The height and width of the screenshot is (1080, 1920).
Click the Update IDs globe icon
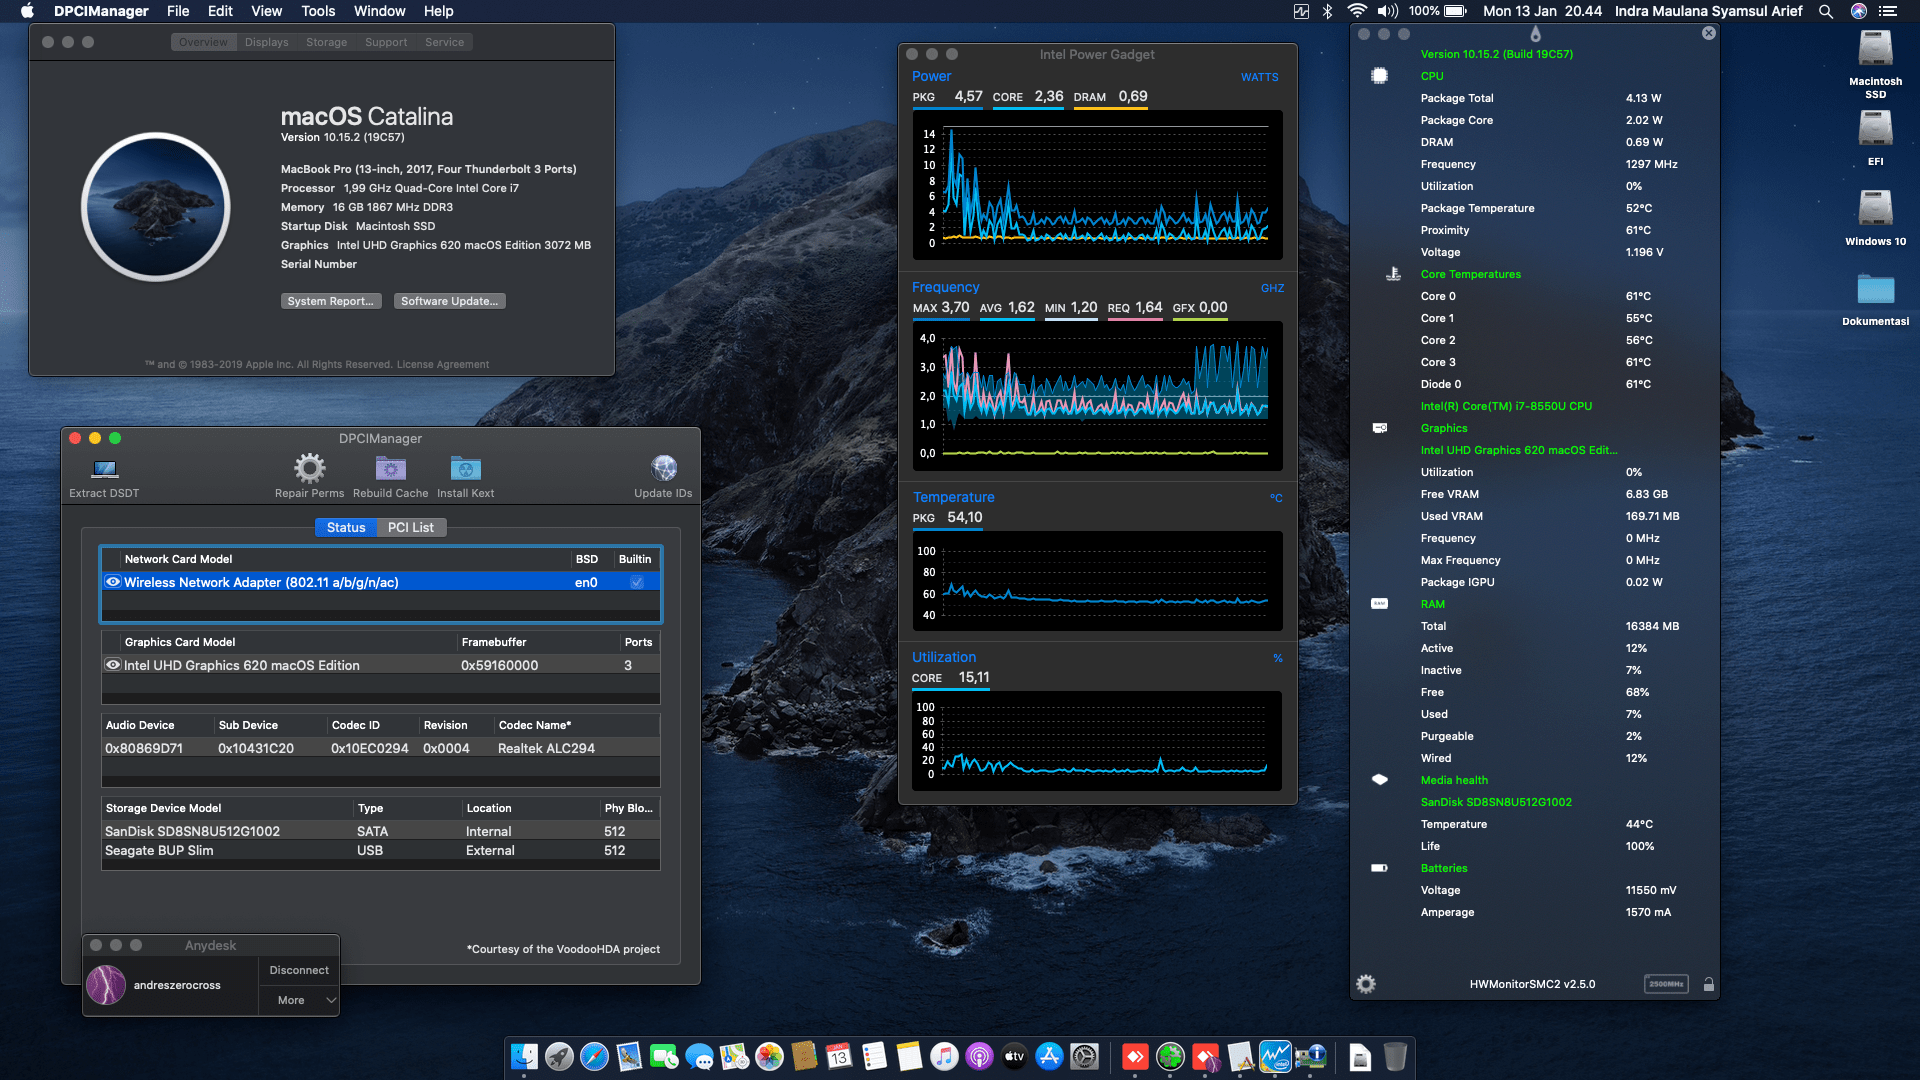pos(664,467)
